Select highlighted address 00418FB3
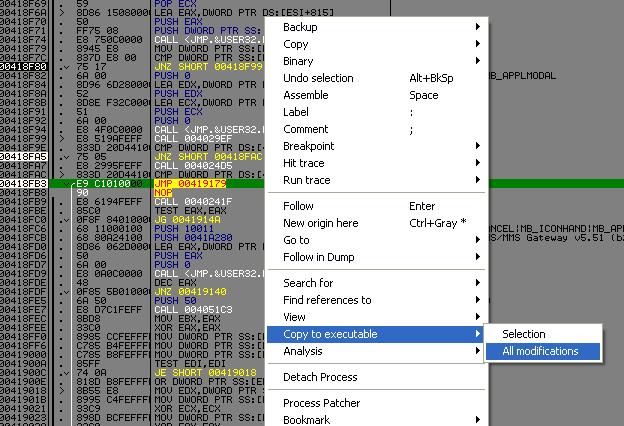 point(23,184)
